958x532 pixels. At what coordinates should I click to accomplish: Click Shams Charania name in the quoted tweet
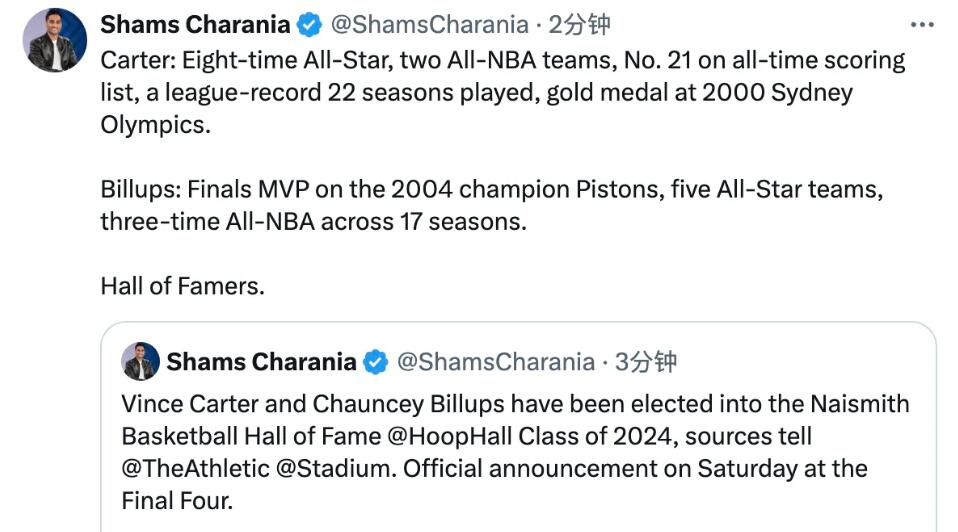click(261, 362)
